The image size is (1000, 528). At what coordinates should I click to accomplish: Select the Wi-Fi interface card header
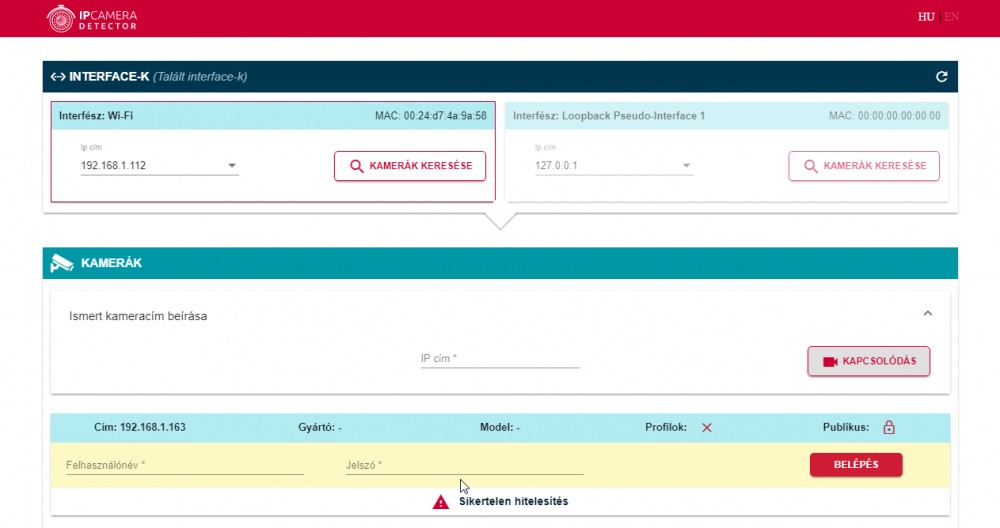pyautogui.click(x=272, y=116)
